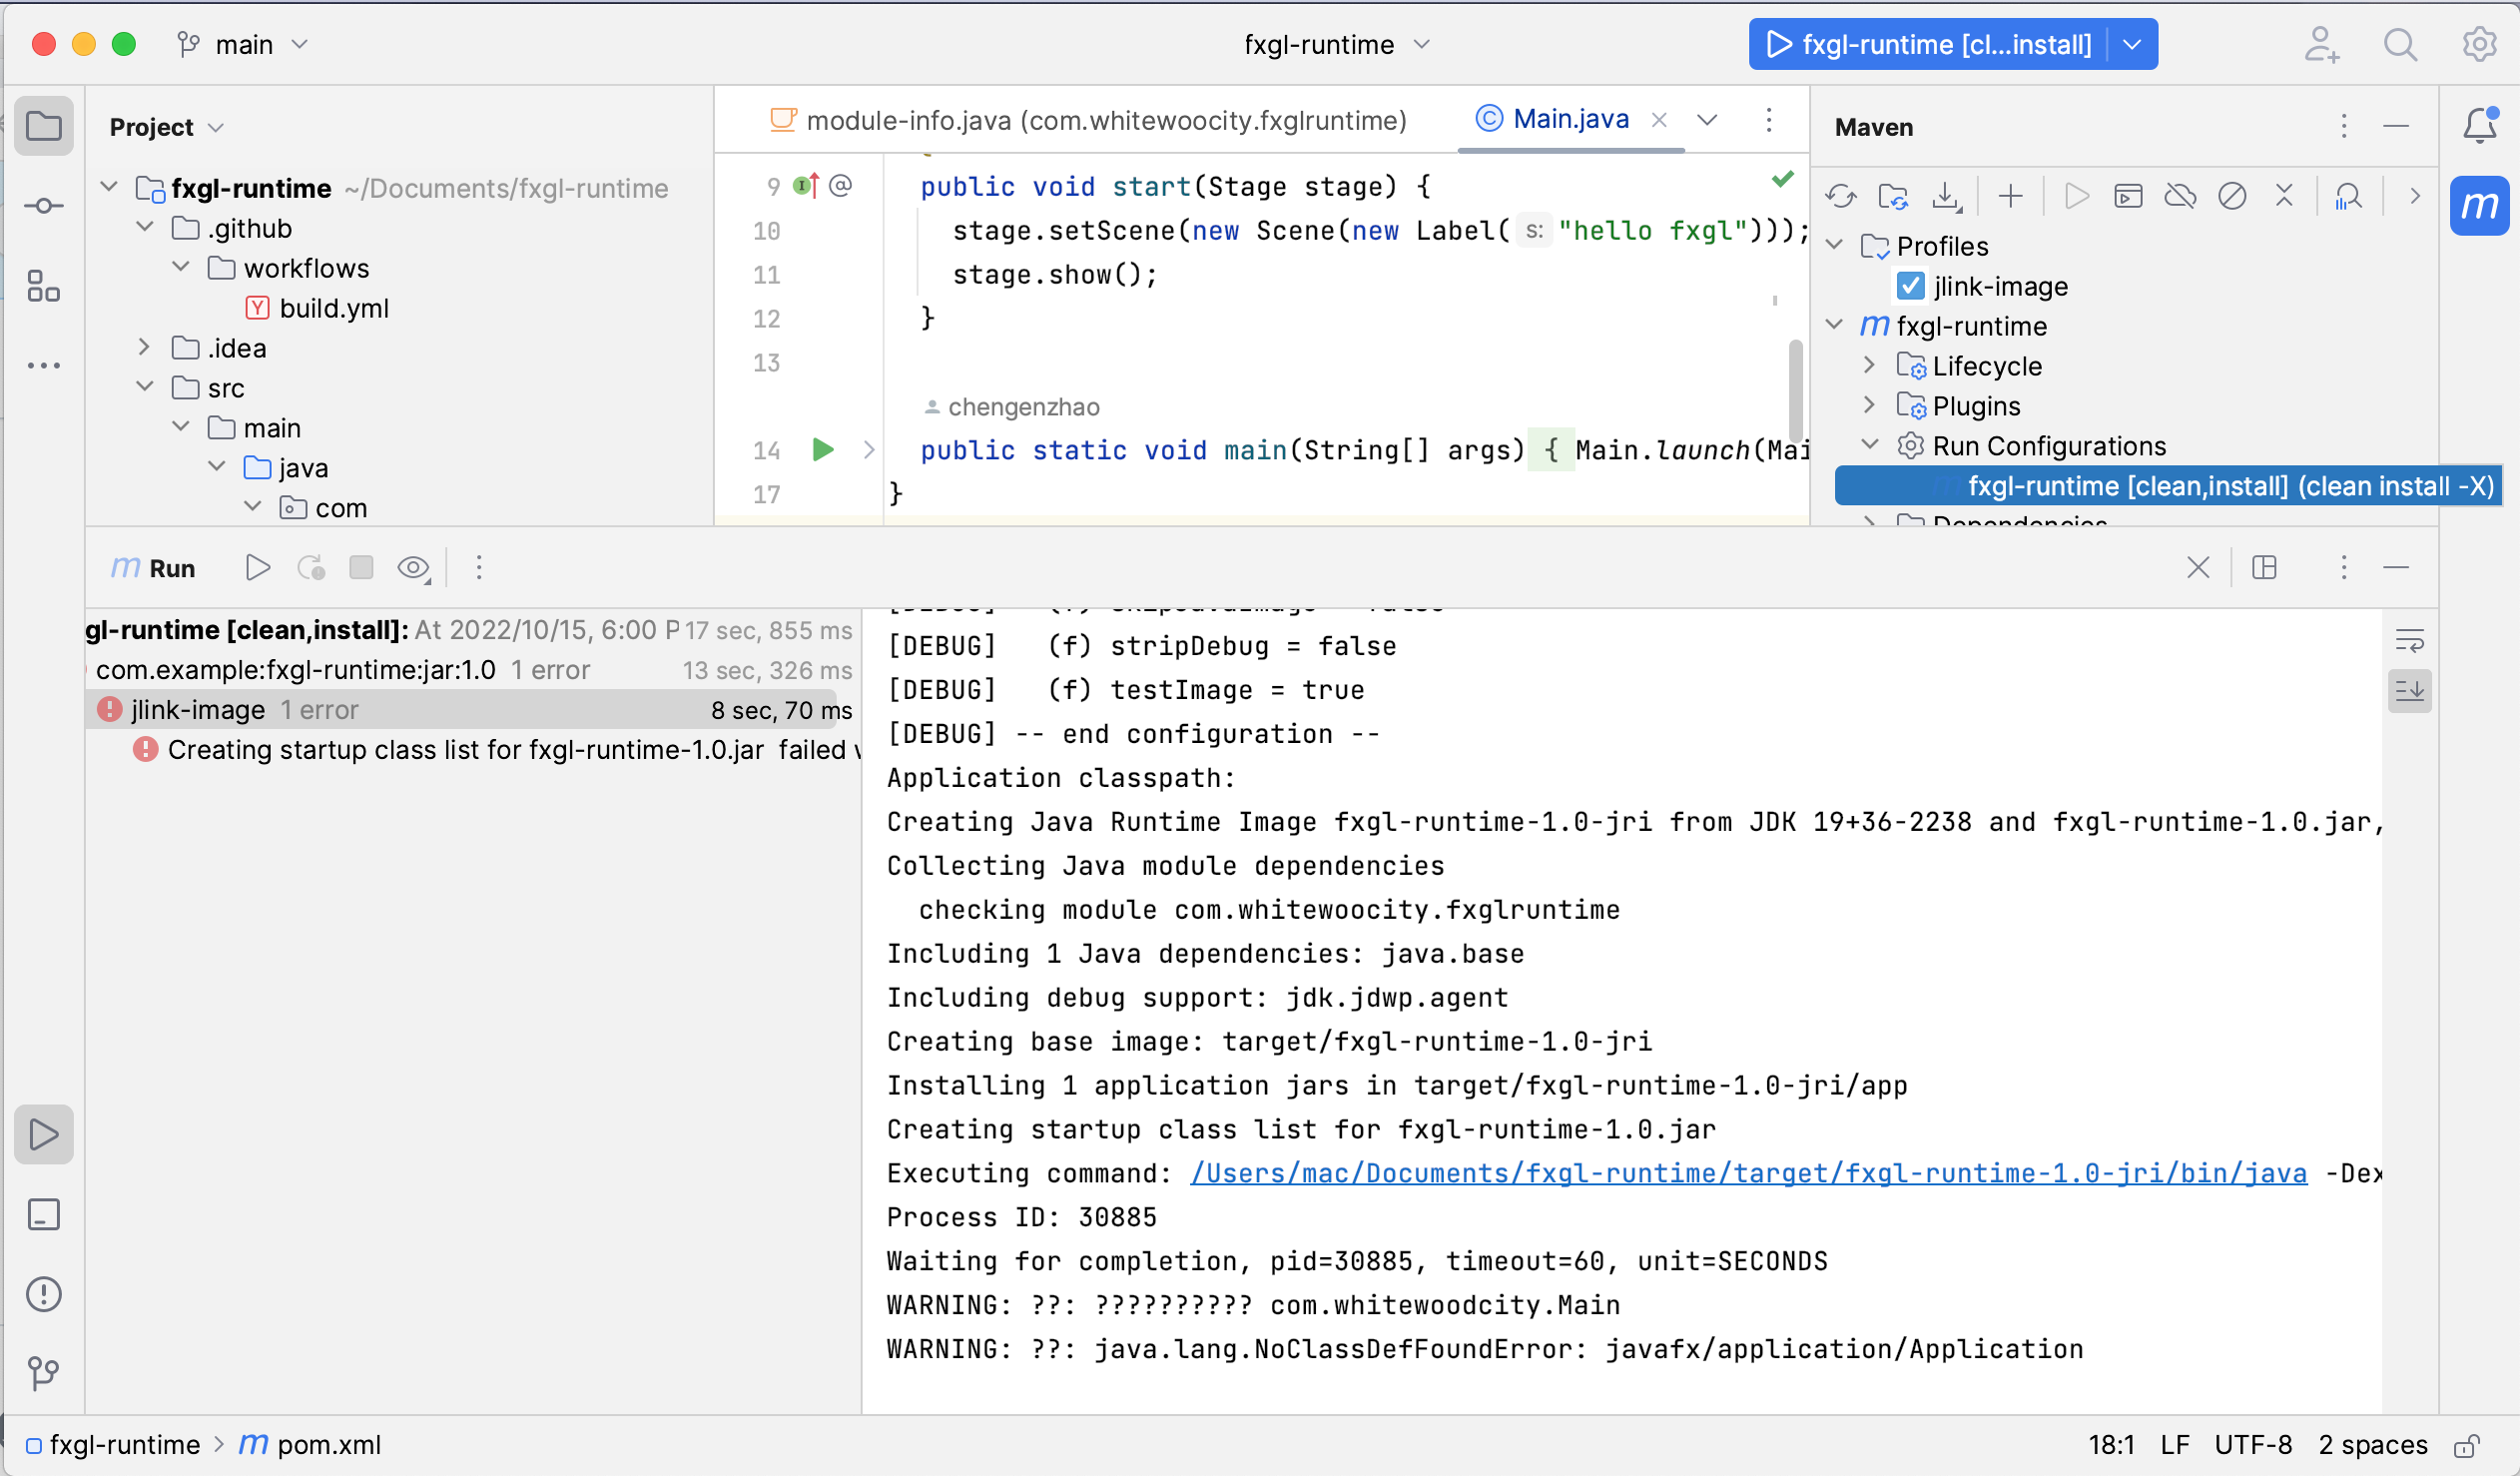Expand the Lifecycle node under fxgl-runtime

[x=1868, y=365]
